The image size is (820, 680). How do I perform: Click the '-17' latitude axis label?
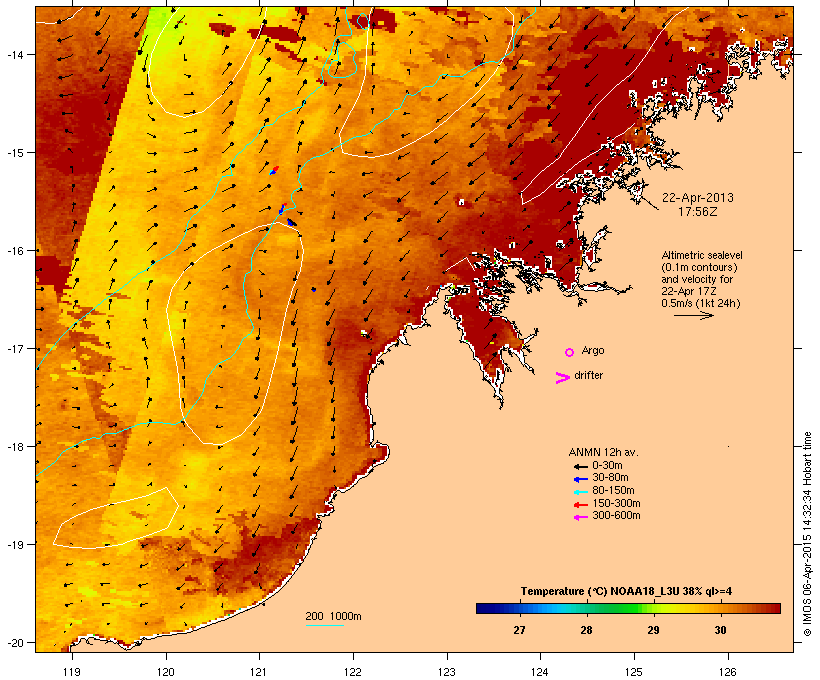pos(14,348)
